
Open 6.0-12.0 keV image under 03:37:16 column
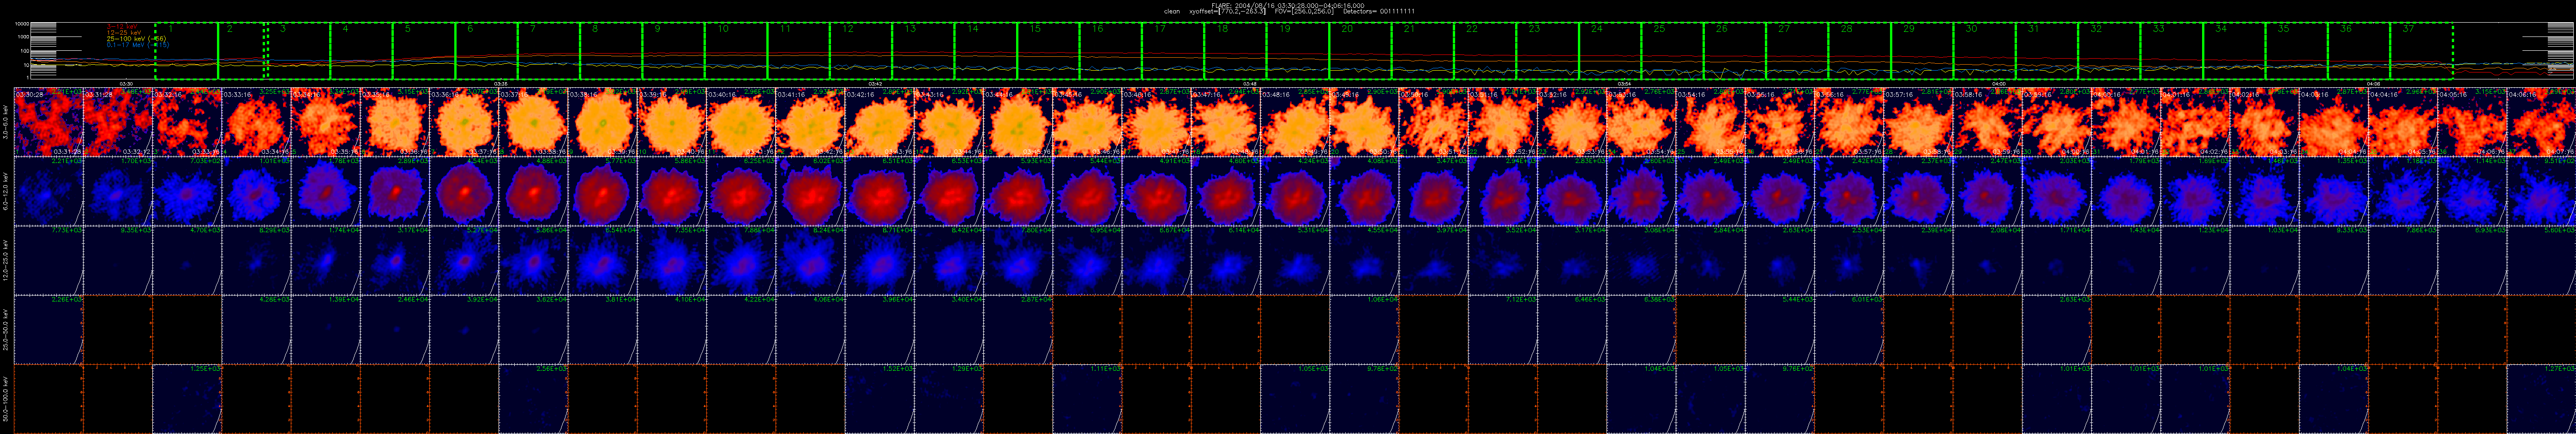coord(533,191)
